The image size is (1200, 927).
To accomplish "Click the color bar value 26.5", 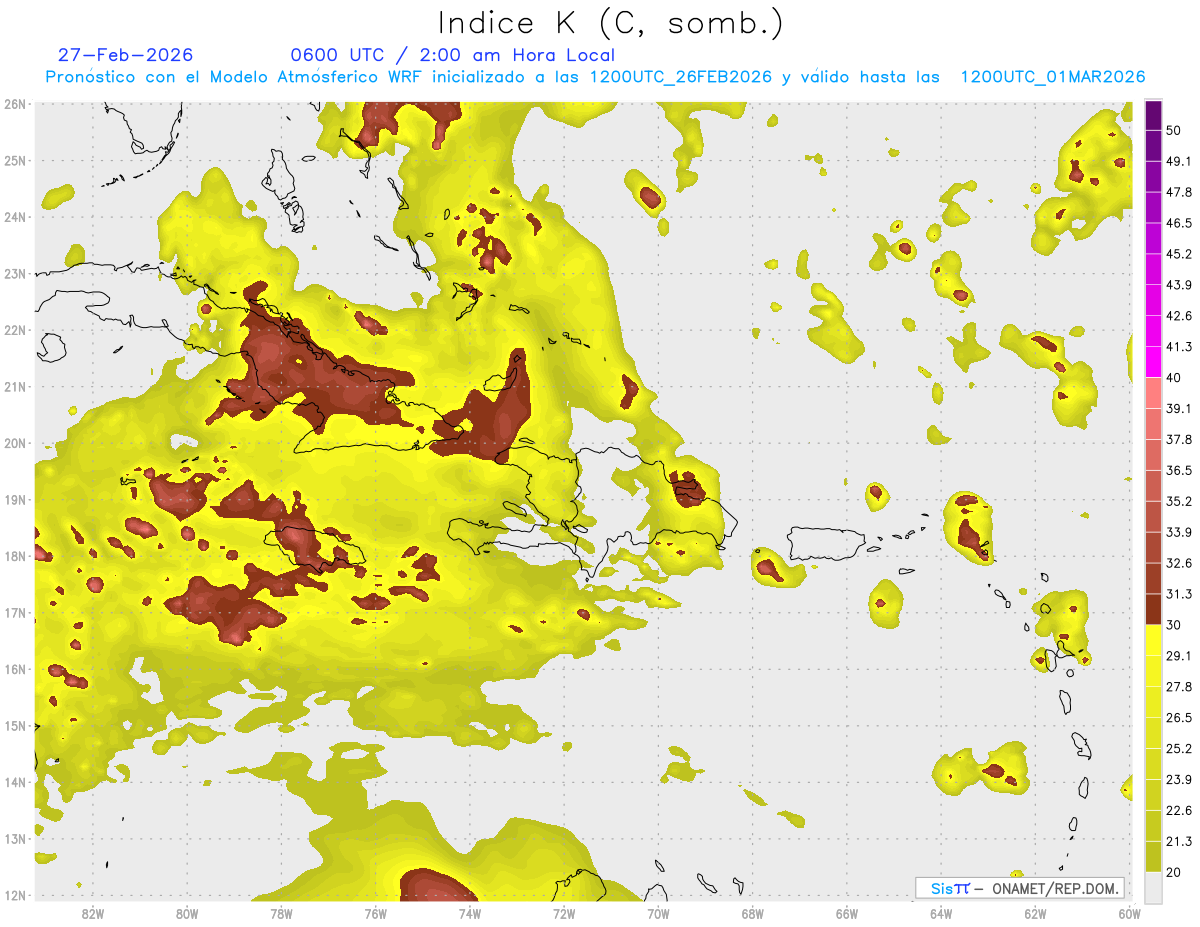I will click(1179, 718).
